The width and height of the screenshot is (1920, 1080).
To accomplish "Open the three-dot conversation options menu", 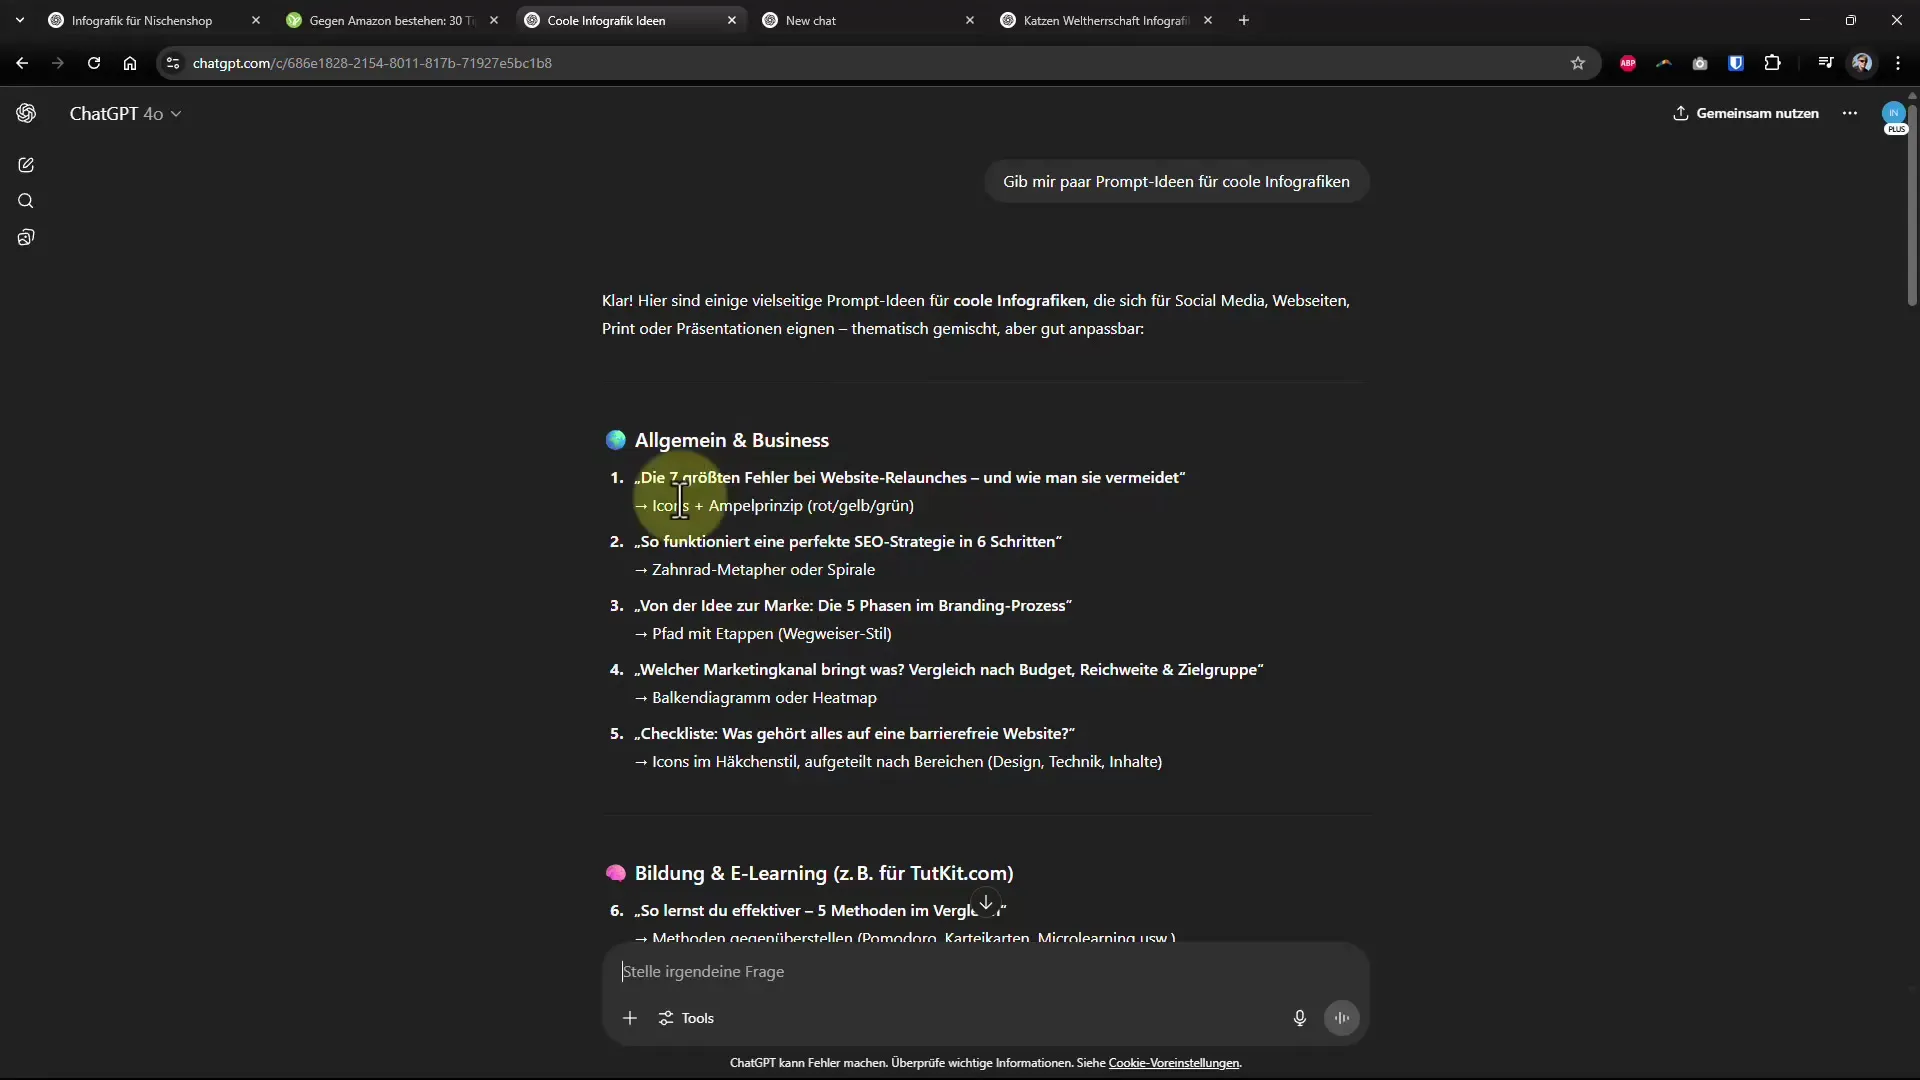I will [1850, 113].
